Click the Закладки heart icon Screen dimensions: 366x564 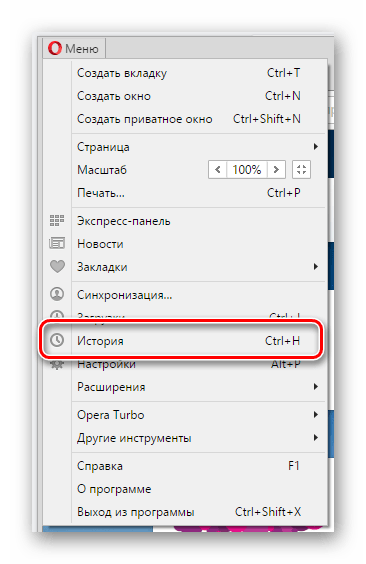click(57, 267)
